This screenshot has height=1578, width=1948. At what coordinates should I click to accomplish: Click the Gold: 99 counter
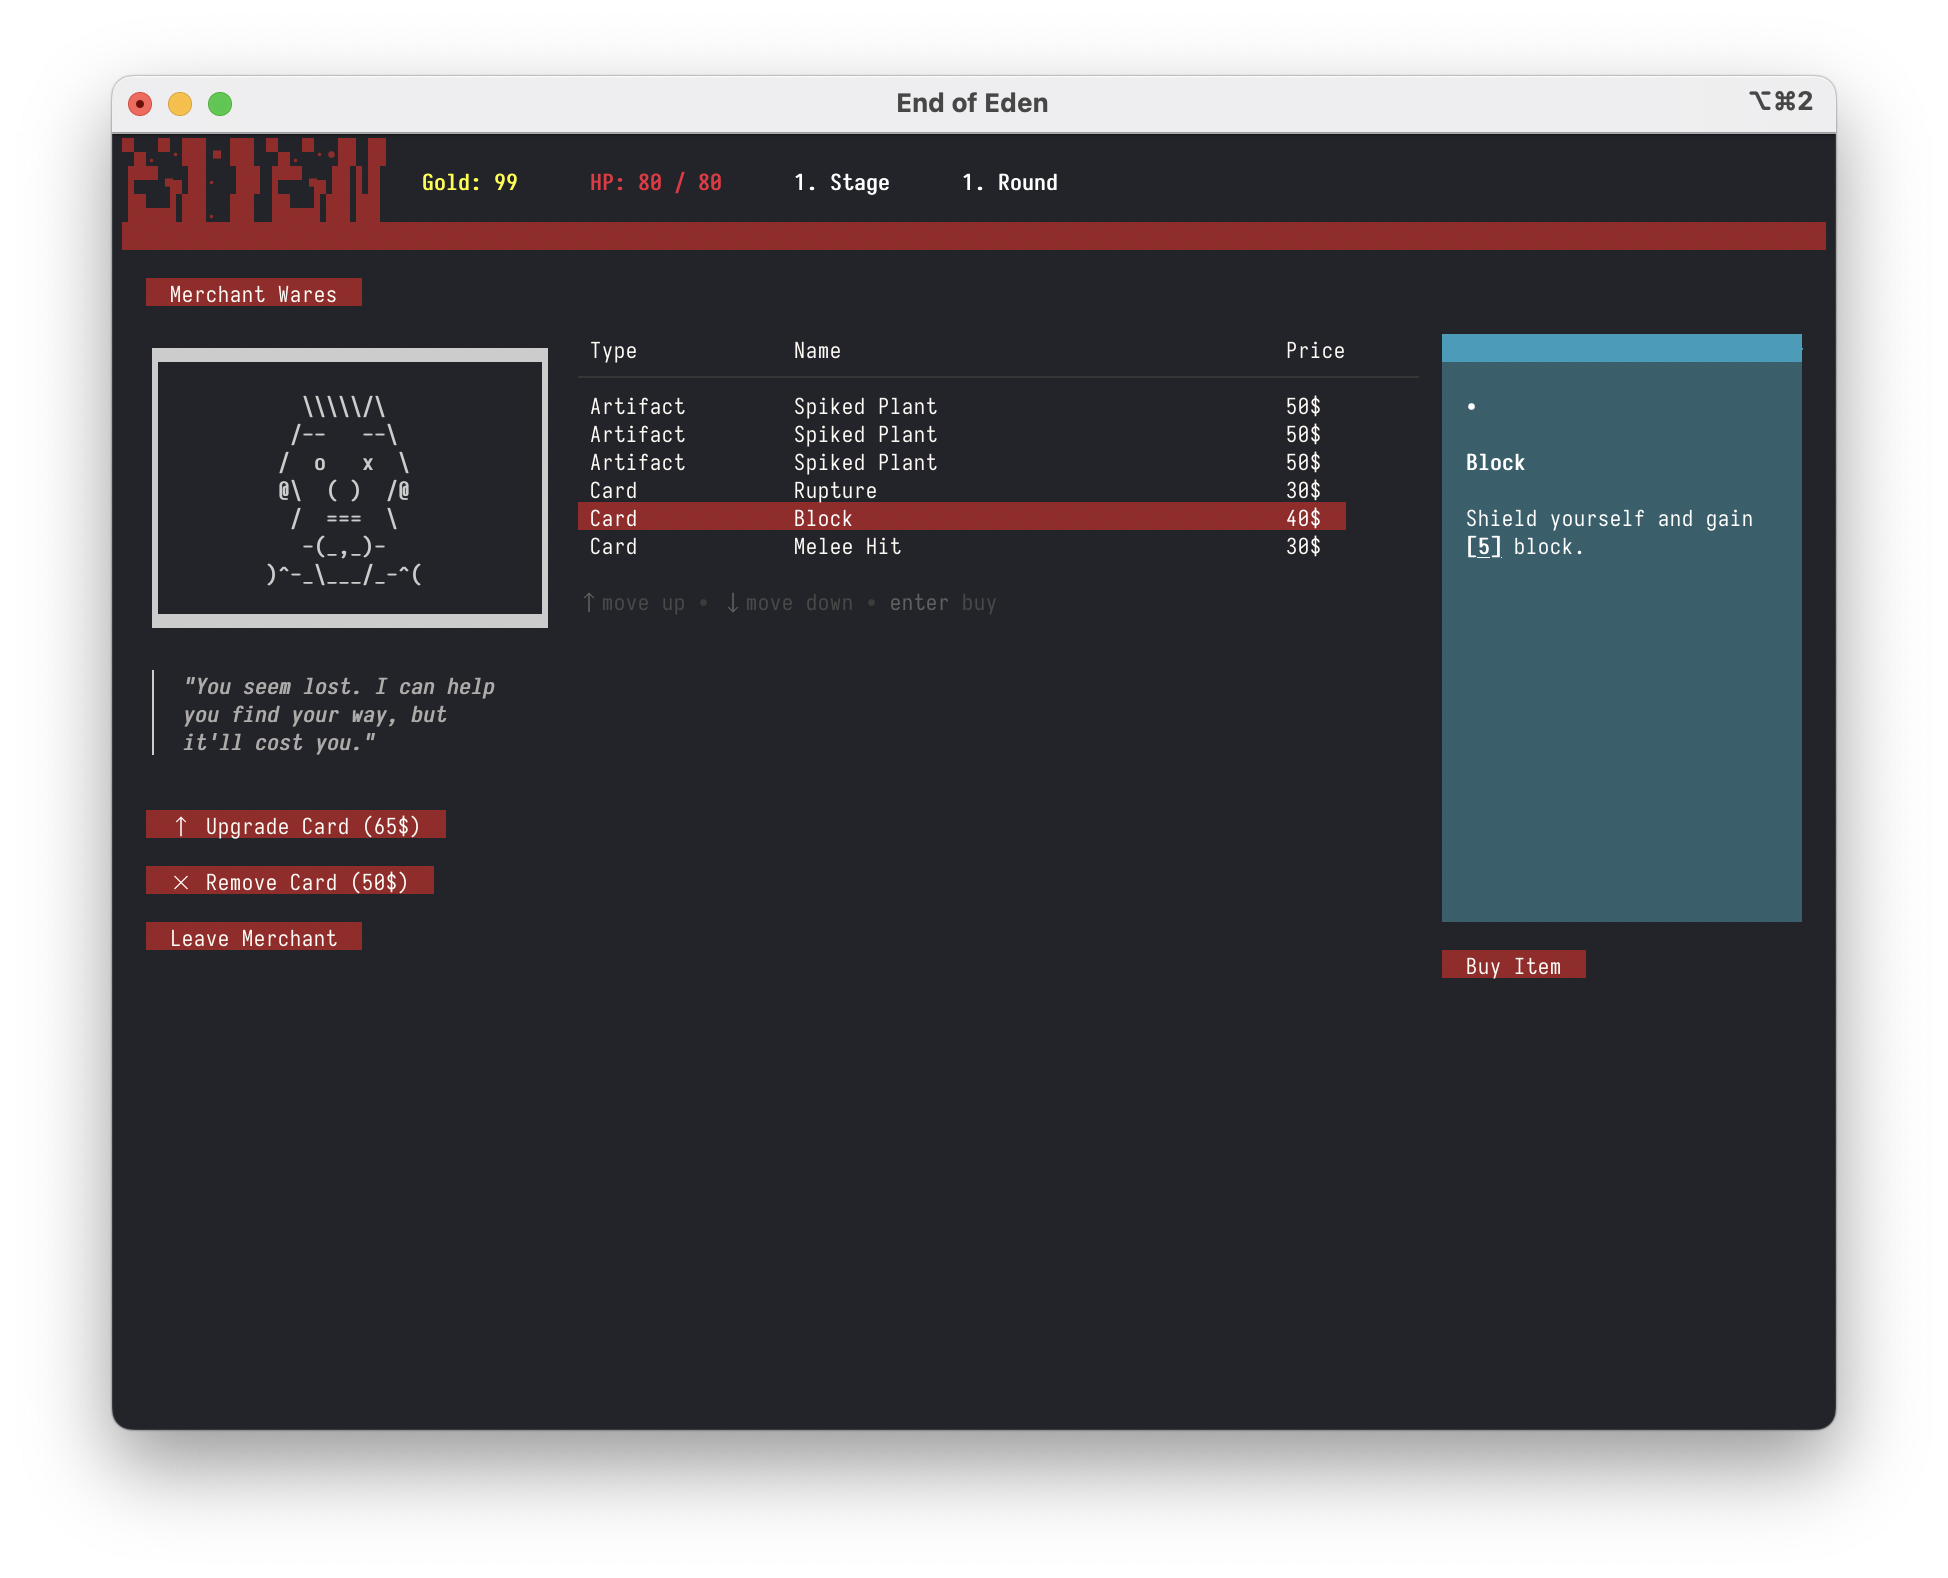pos(469,183)
